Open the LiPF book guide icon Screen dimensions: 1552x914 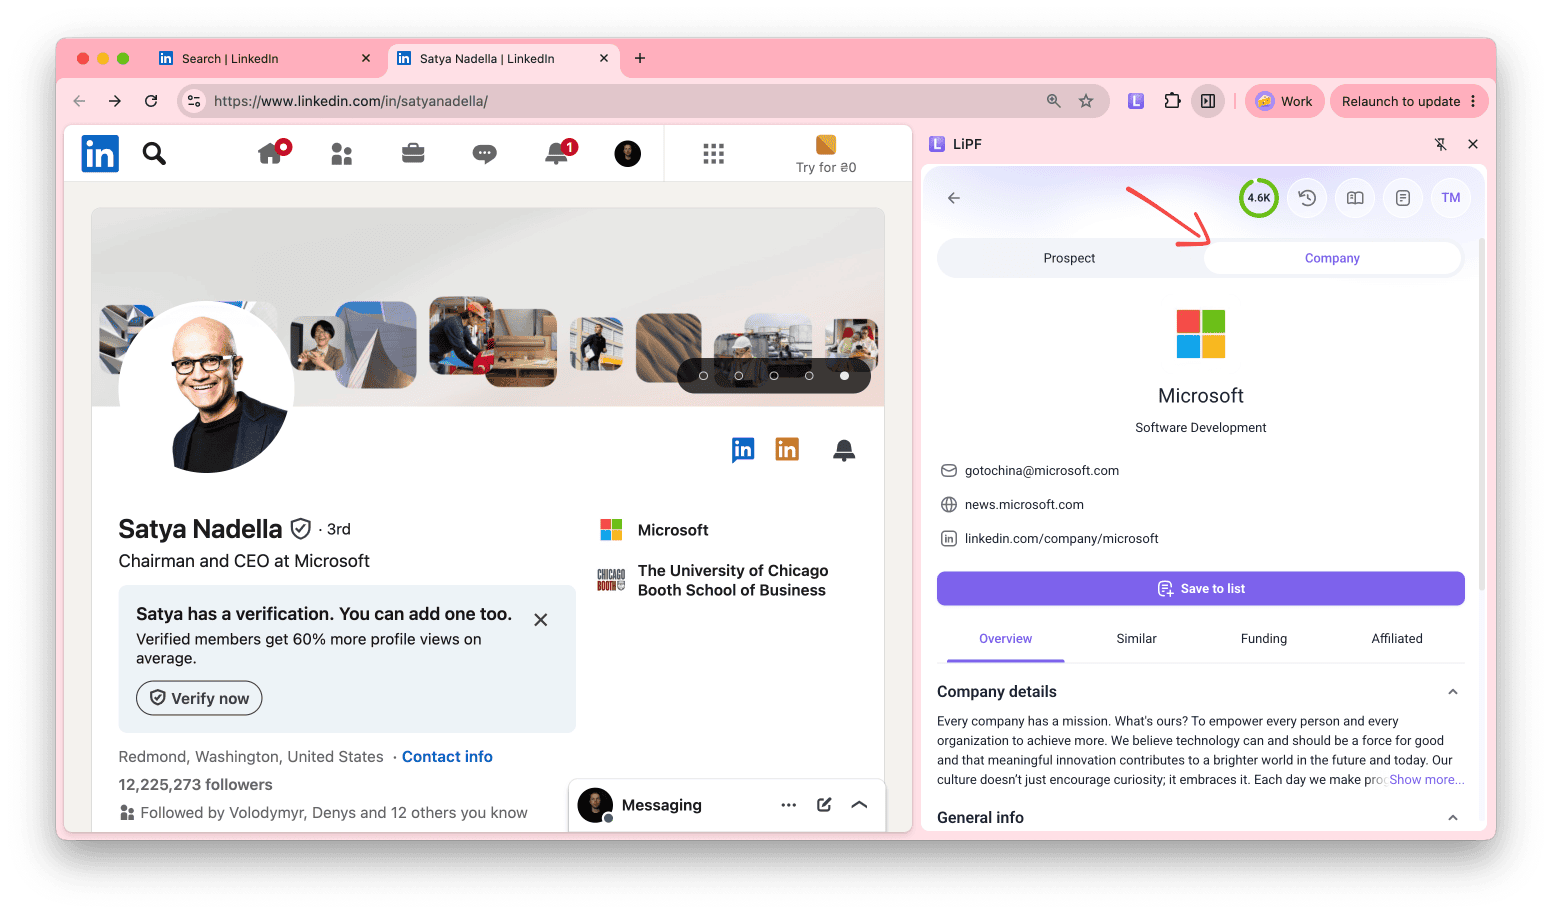pyautogui.click(x=1355, y=198)
